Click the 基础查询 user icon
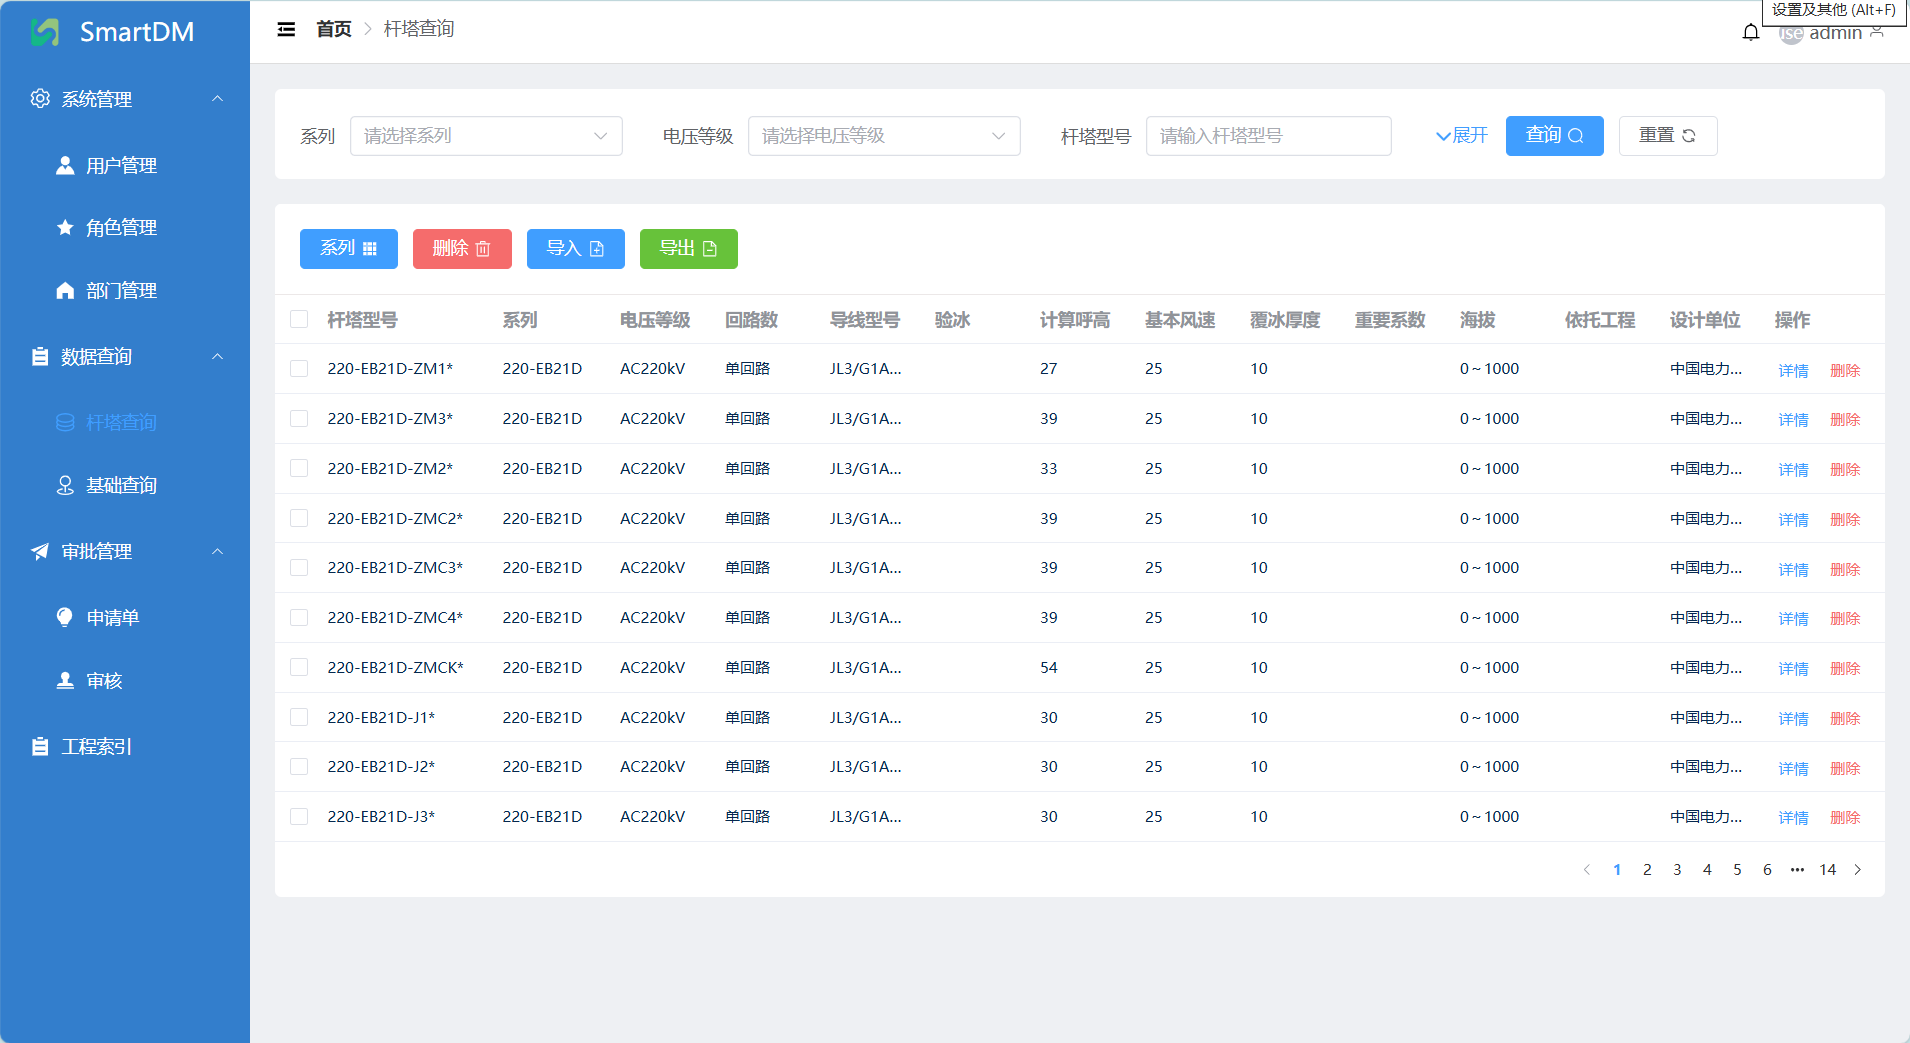The image size is (1910, 1043). [65, 485]
